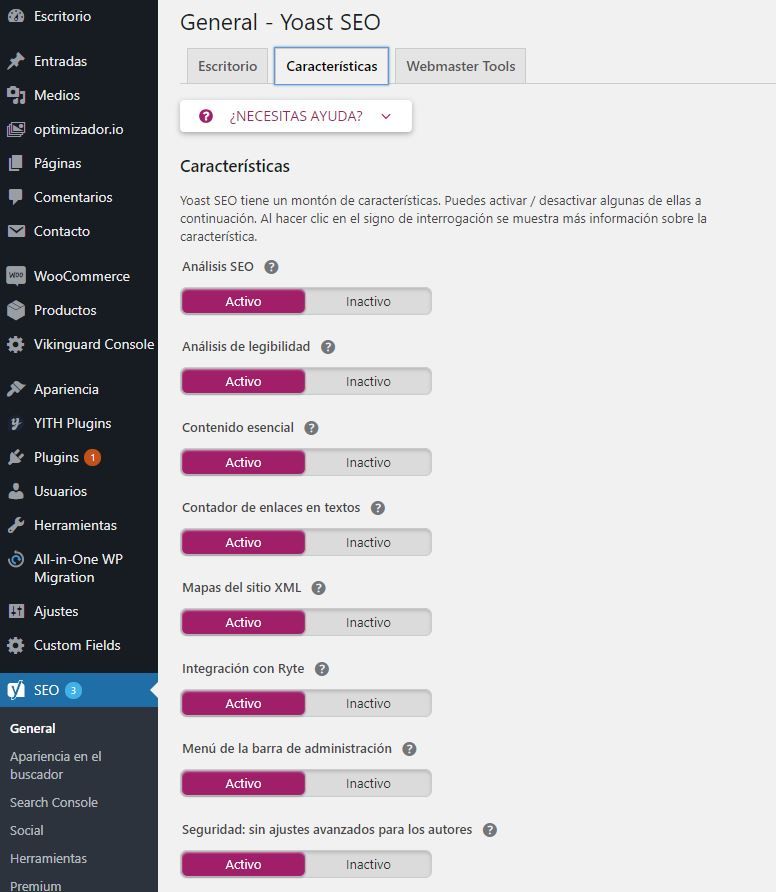776x892 pixels.
Task: Set Mapas del sitio XML to Inactivo
Action: tap(368, 623)
